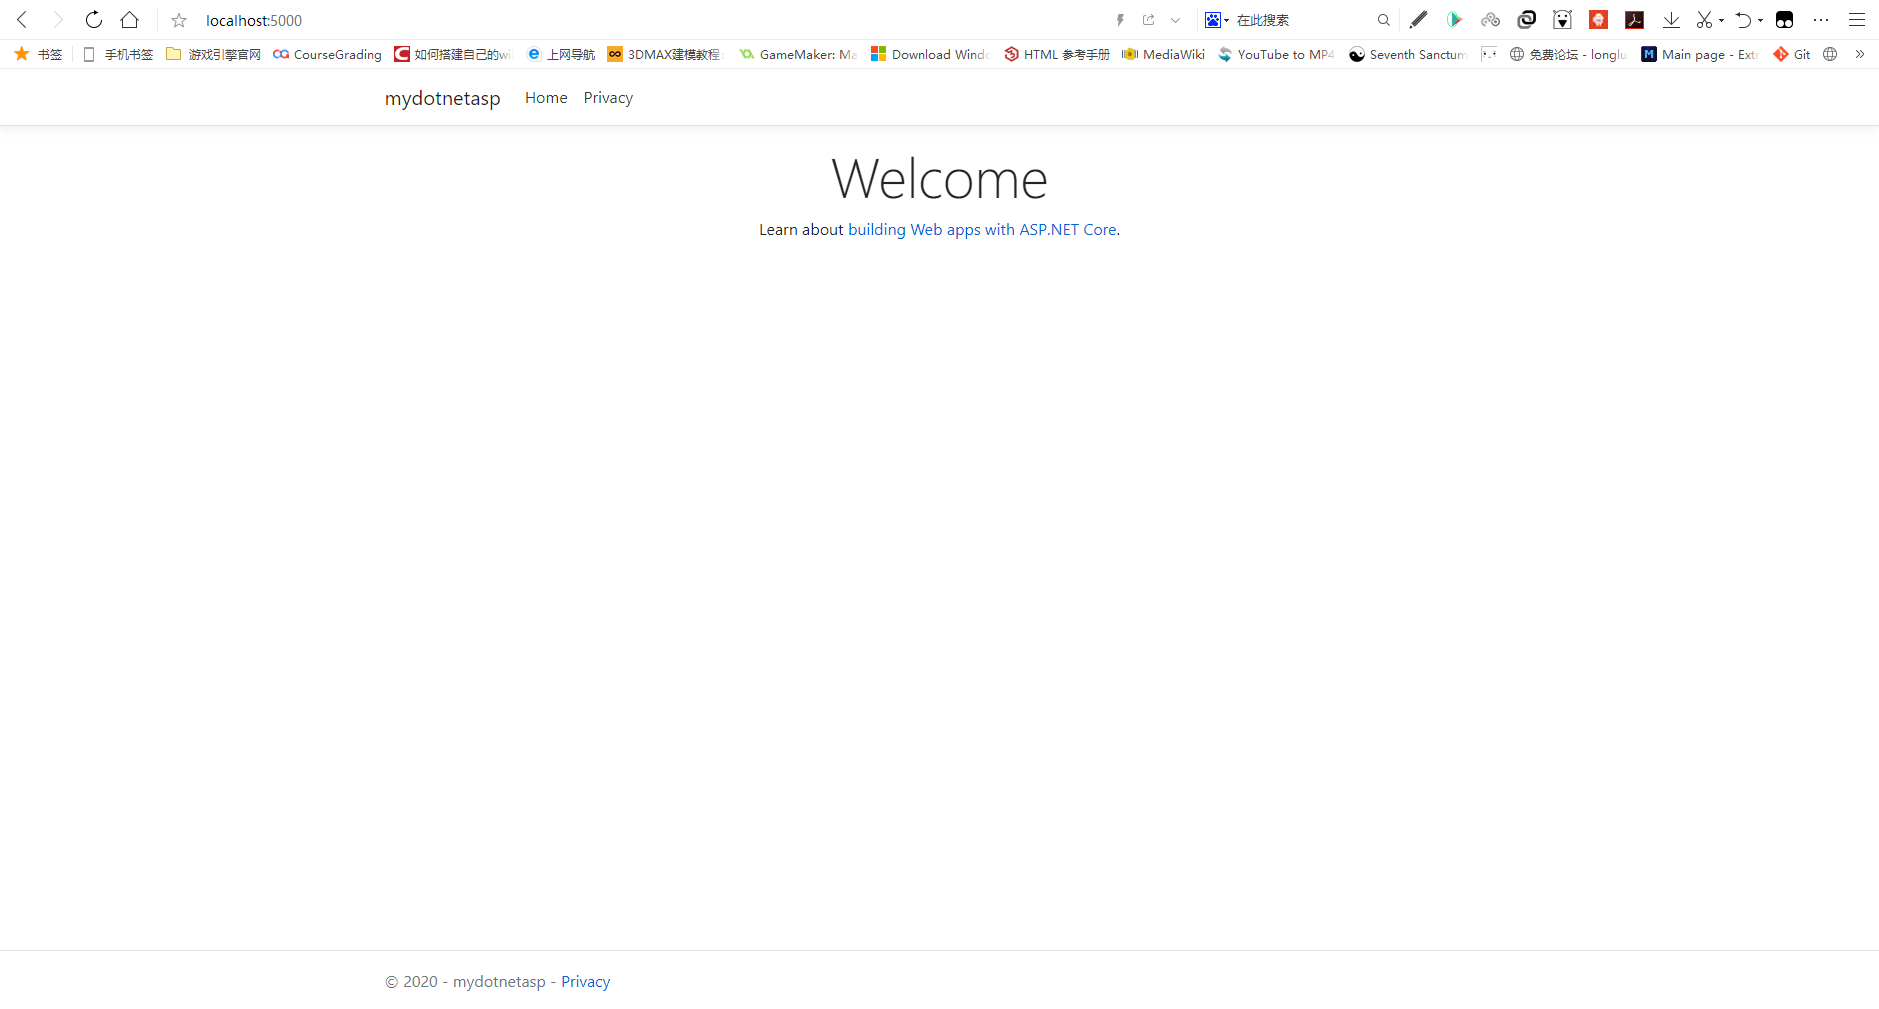This screenshot has width=1879, height=1009.
Task: Click the black mask extension icon
Action: (1785, 20)
